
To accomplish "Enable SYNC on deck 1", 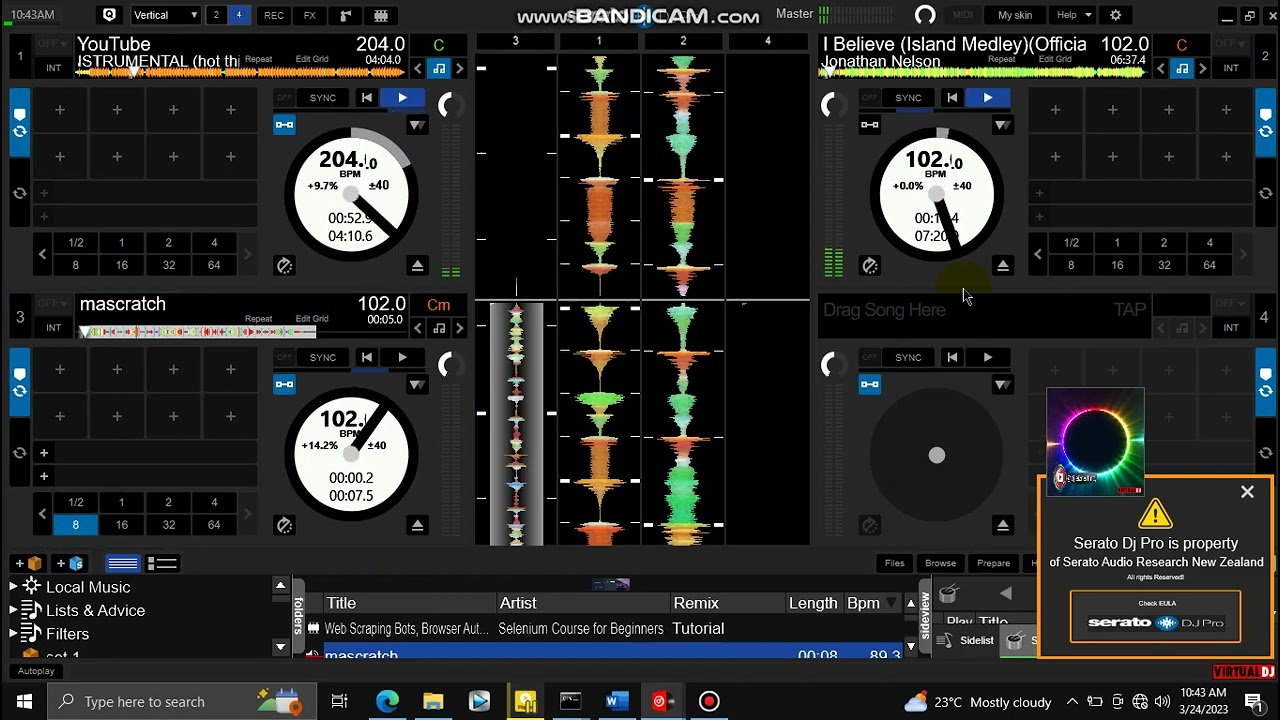I will pyautogui.click(x=323, y=97).
